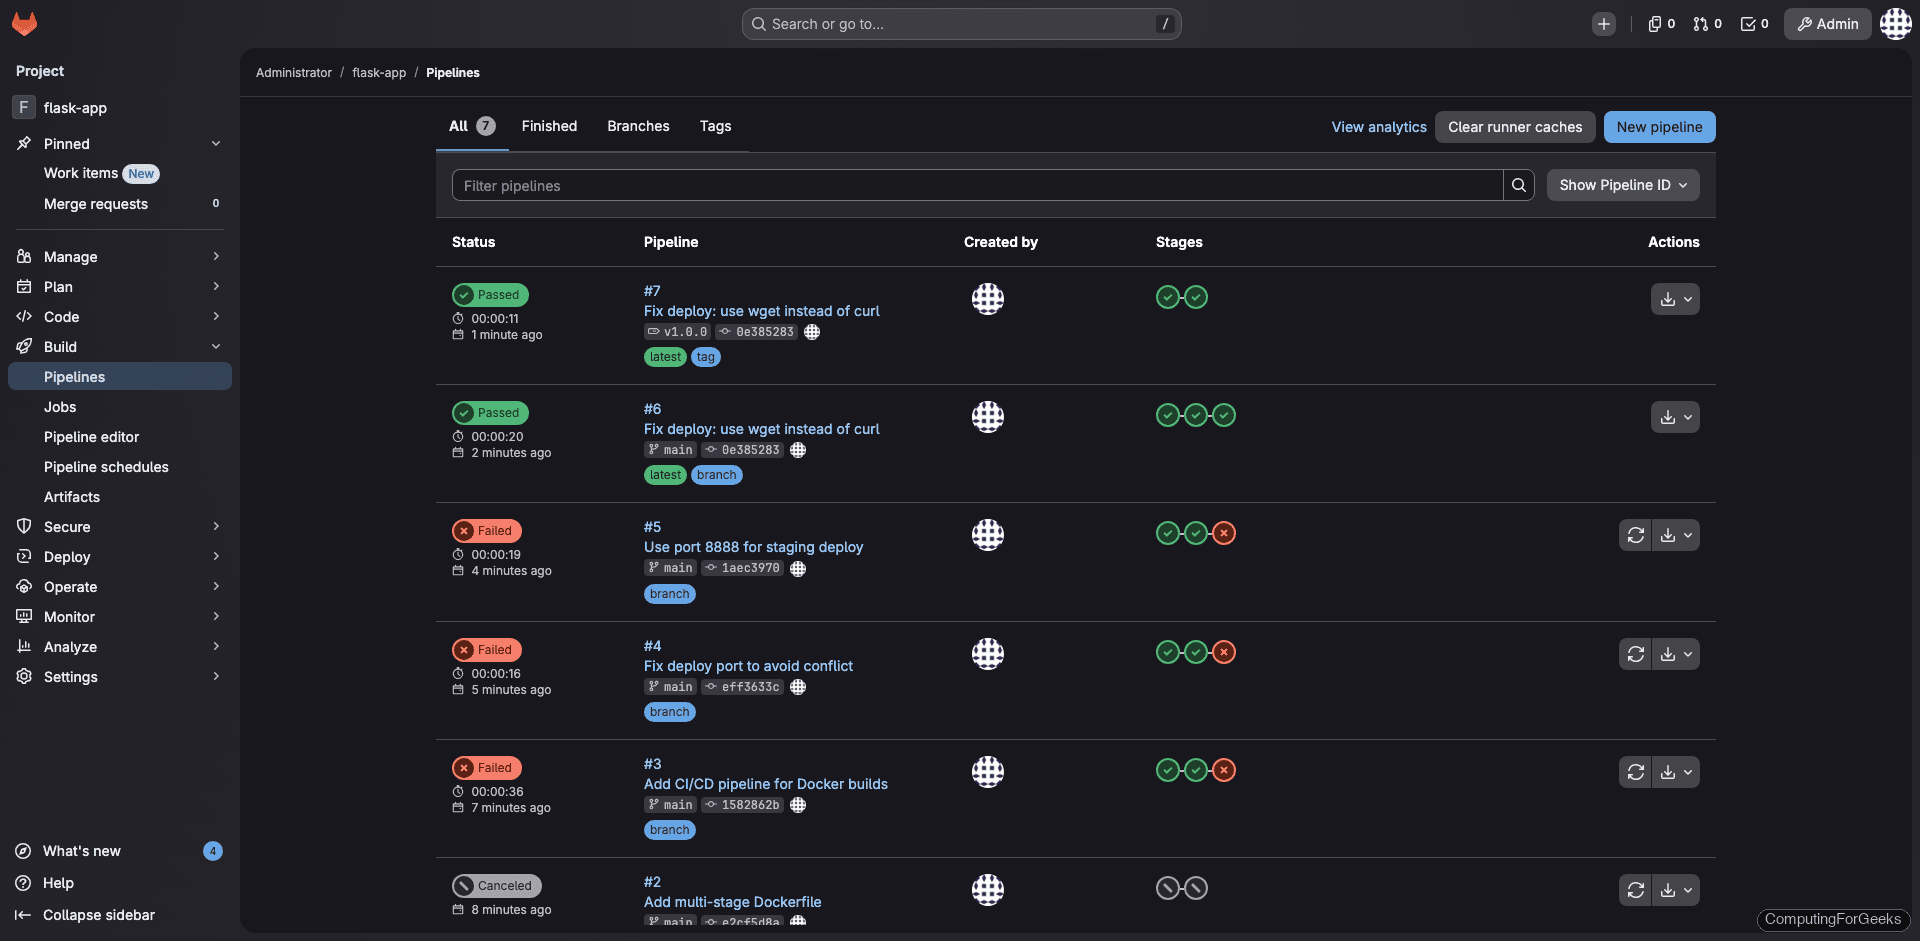This screenshot has height=941, width=1920.
Task: Click the GitLab logo in top left
Action: [24, 24]
